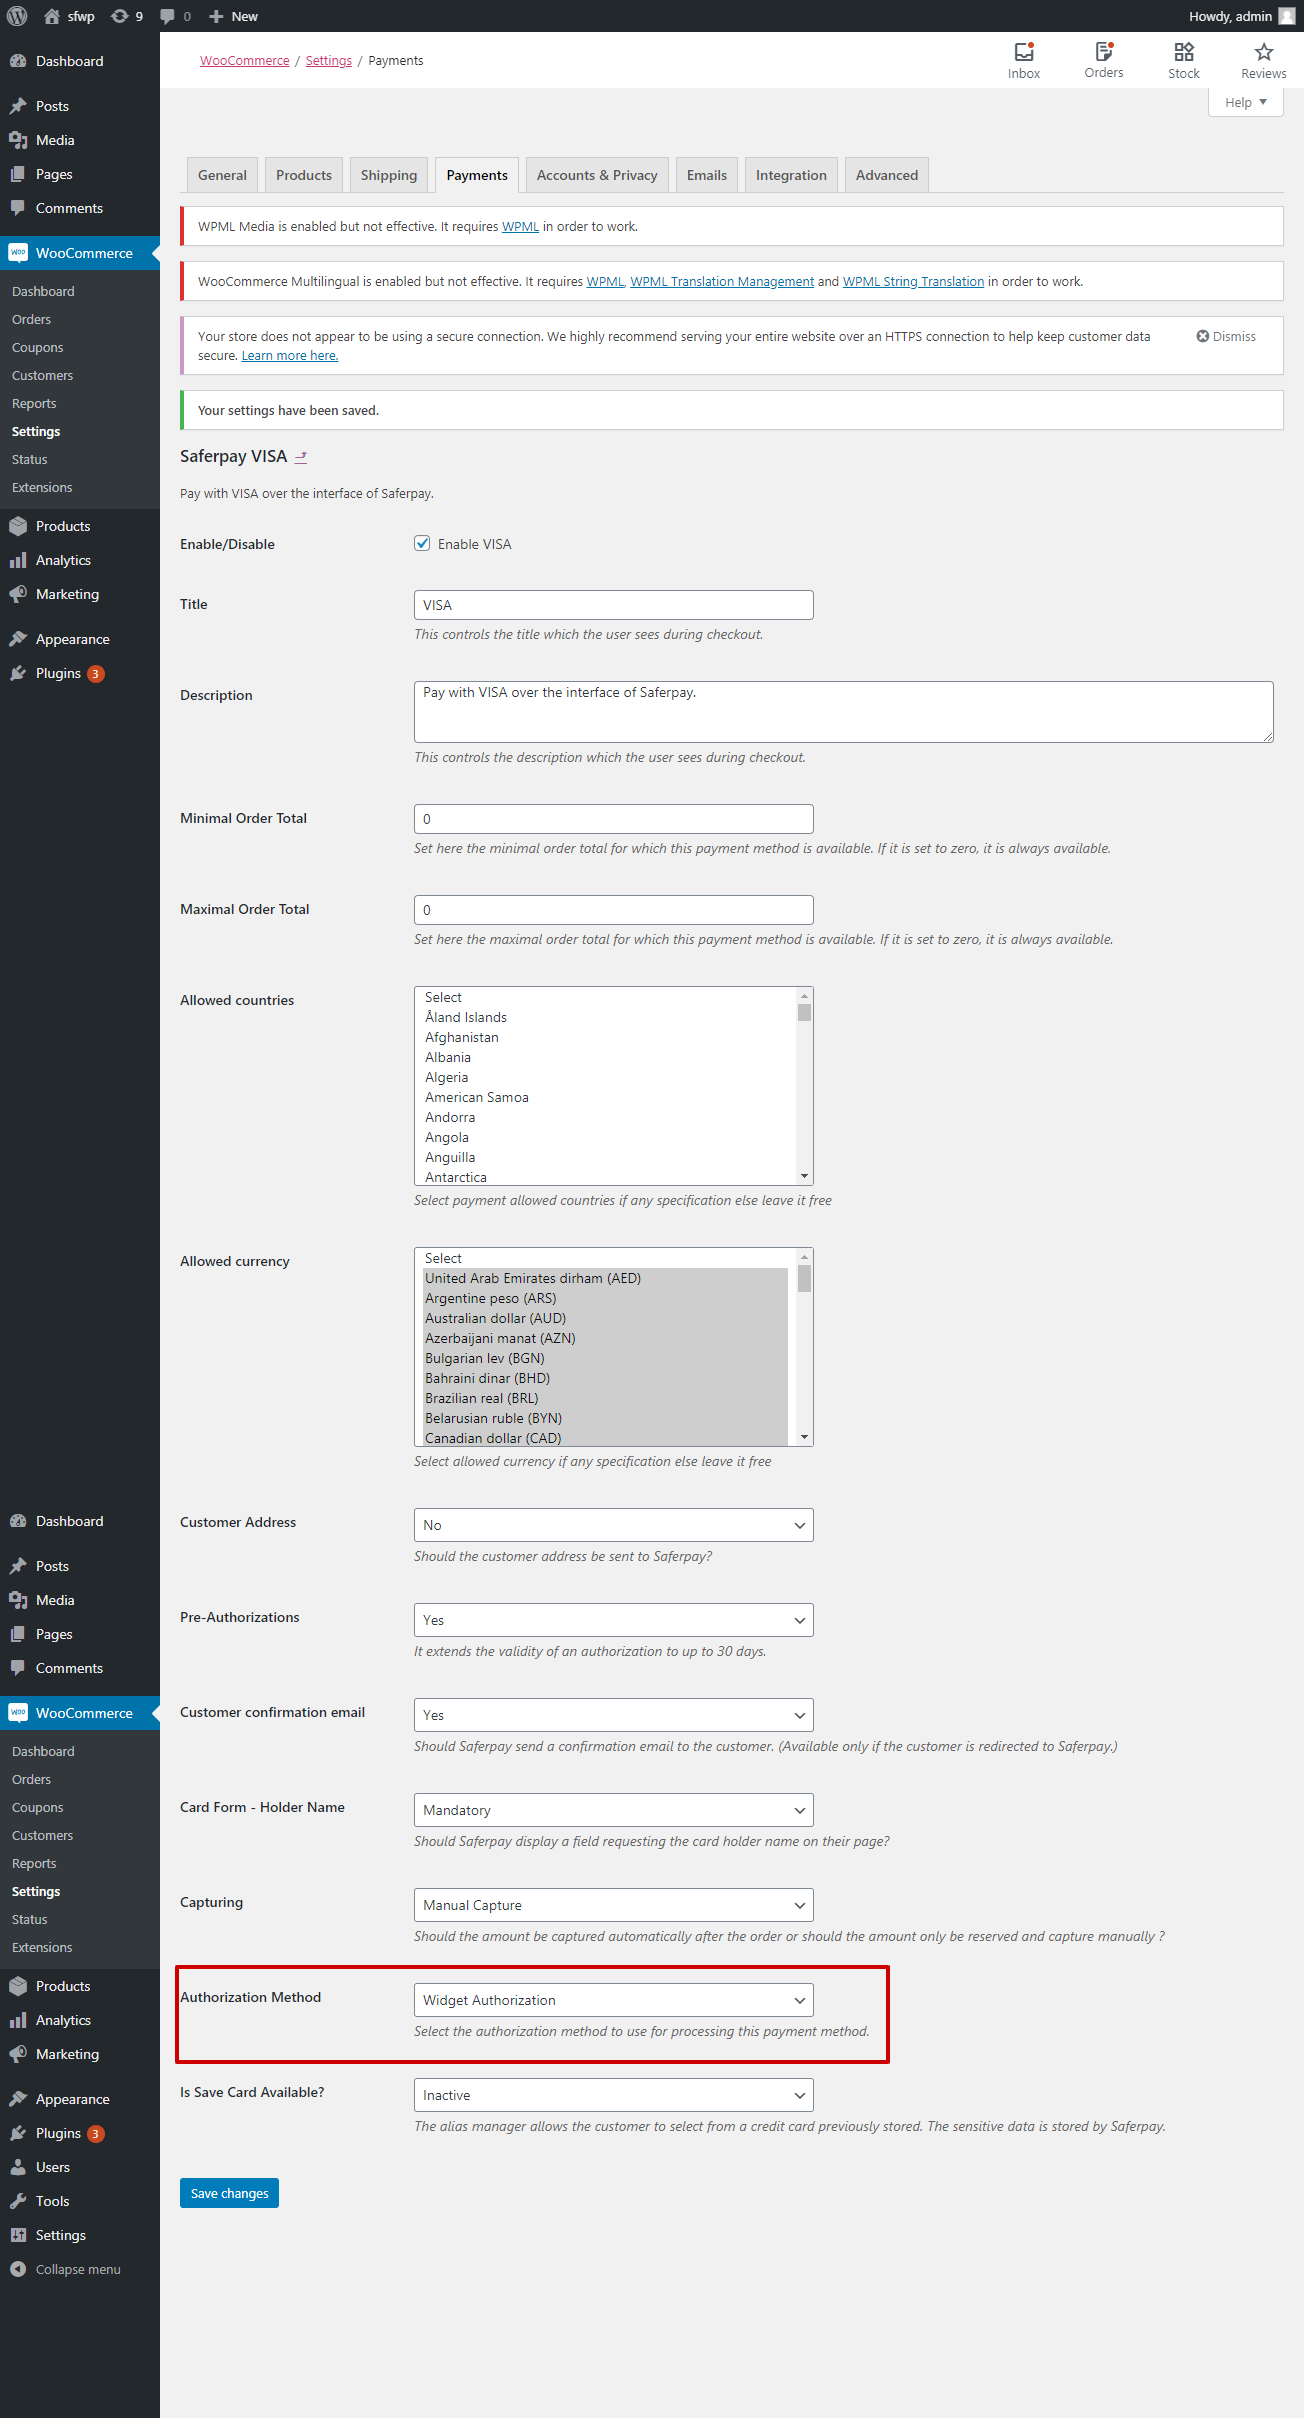Image resolution: width=1304 pixels, height=2418 pixels.
Task: Open the Reviews star icon
Action: tap(1263, 60)
